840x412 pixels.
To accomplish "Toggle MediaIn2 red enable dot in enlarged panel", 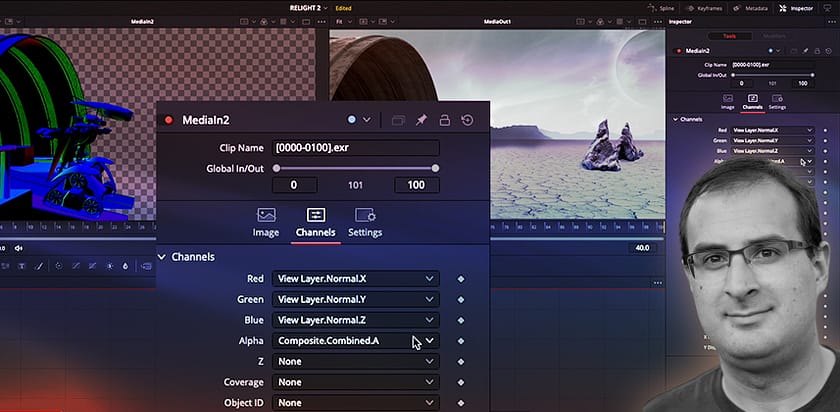I will tap(169, 120).
